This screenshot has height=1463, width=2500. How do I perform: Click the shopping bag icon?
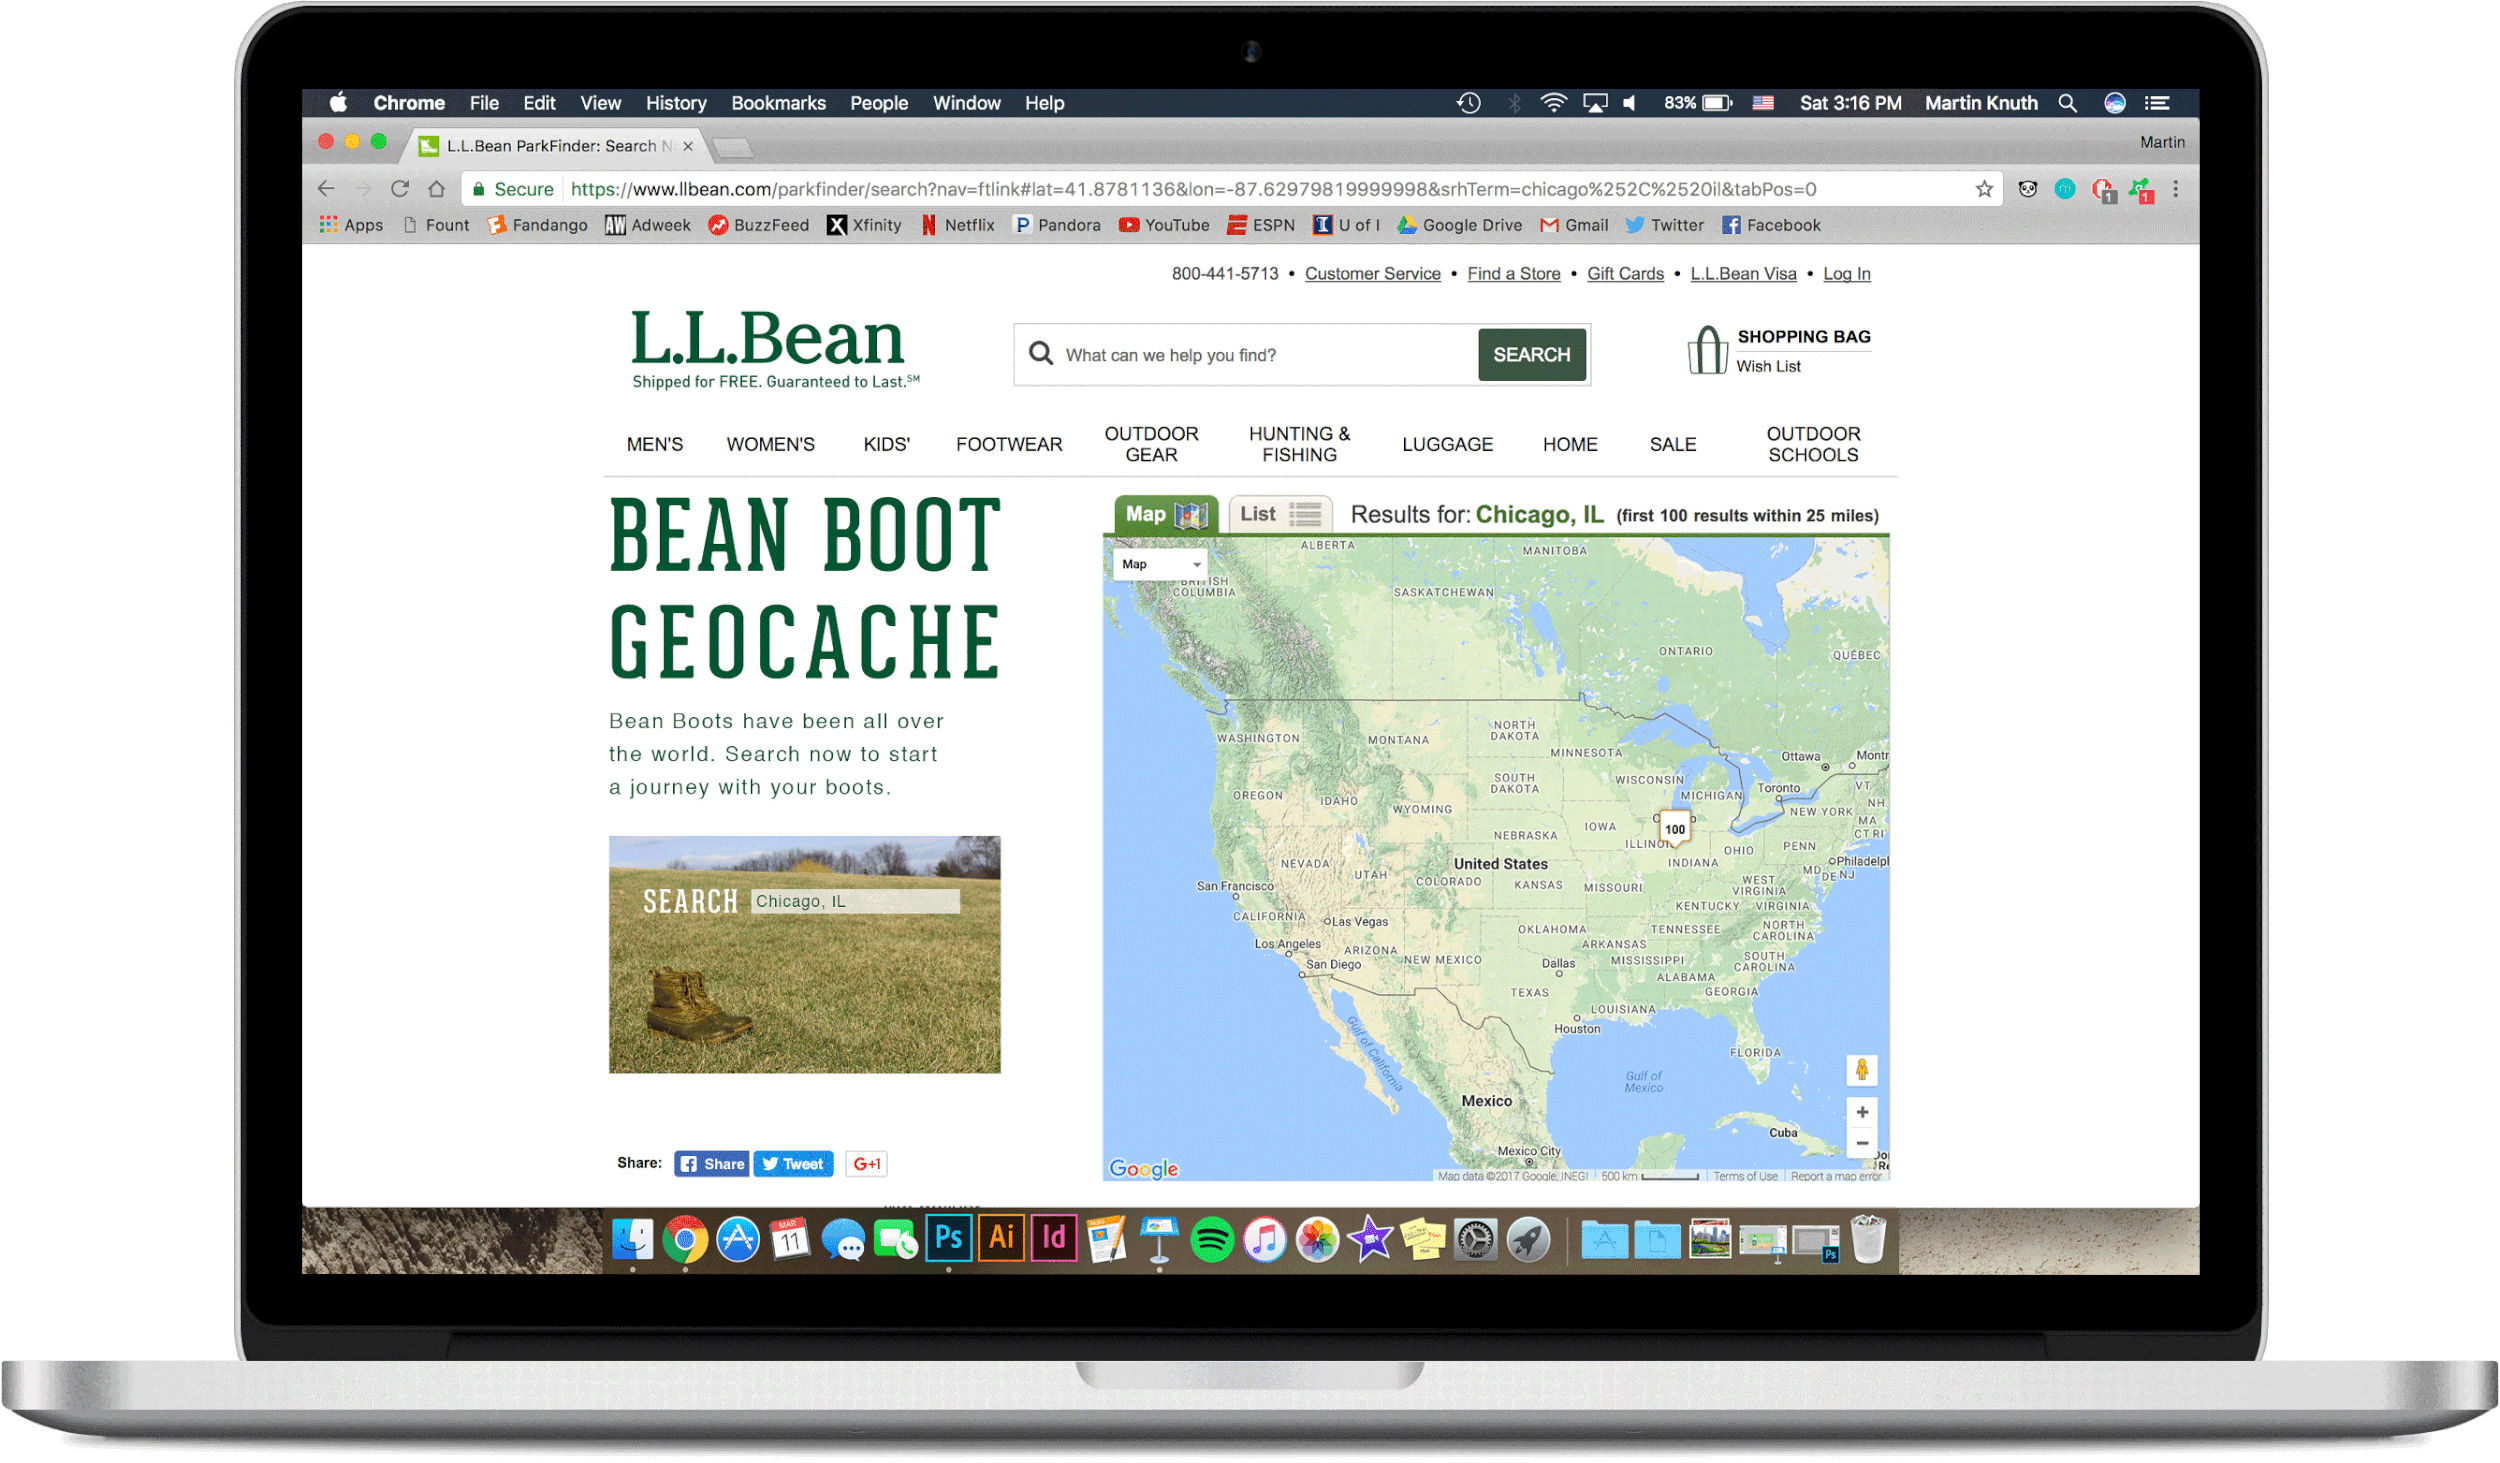[x=1707, y=350]
